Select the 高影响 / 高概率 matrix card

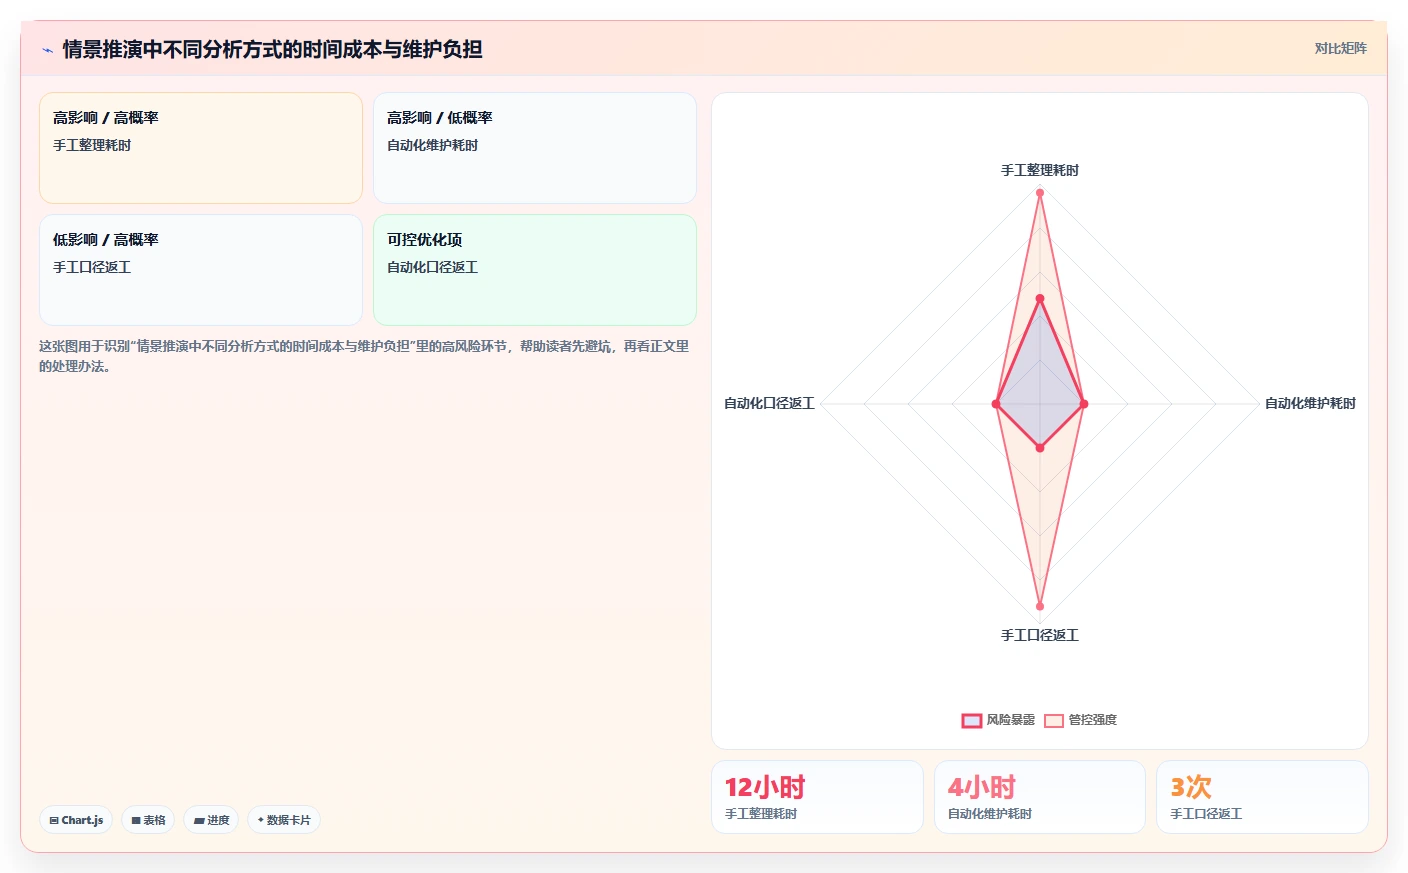pos(201,148)
